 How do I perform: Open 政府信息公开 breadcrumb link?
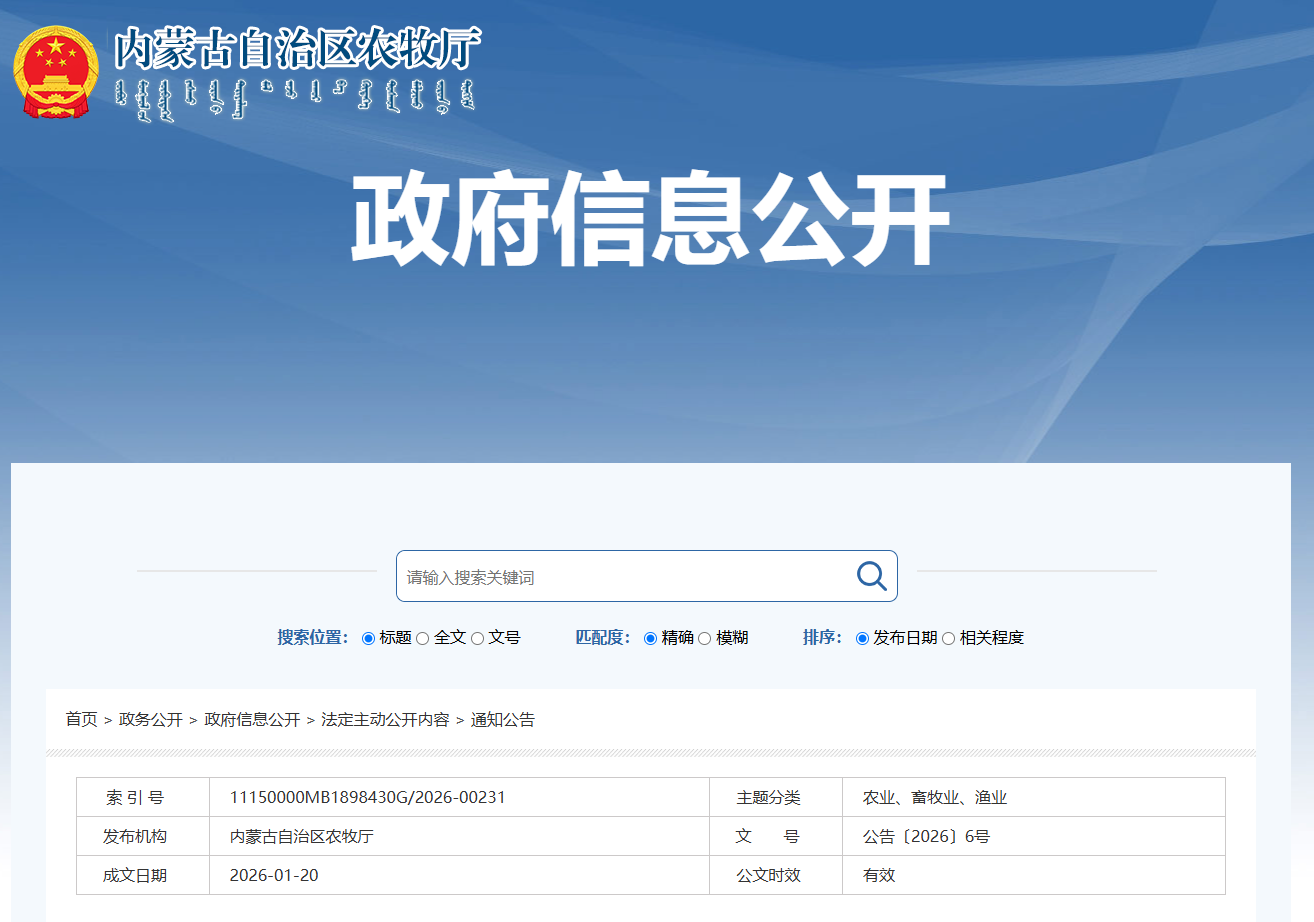[x=252, y=719]
